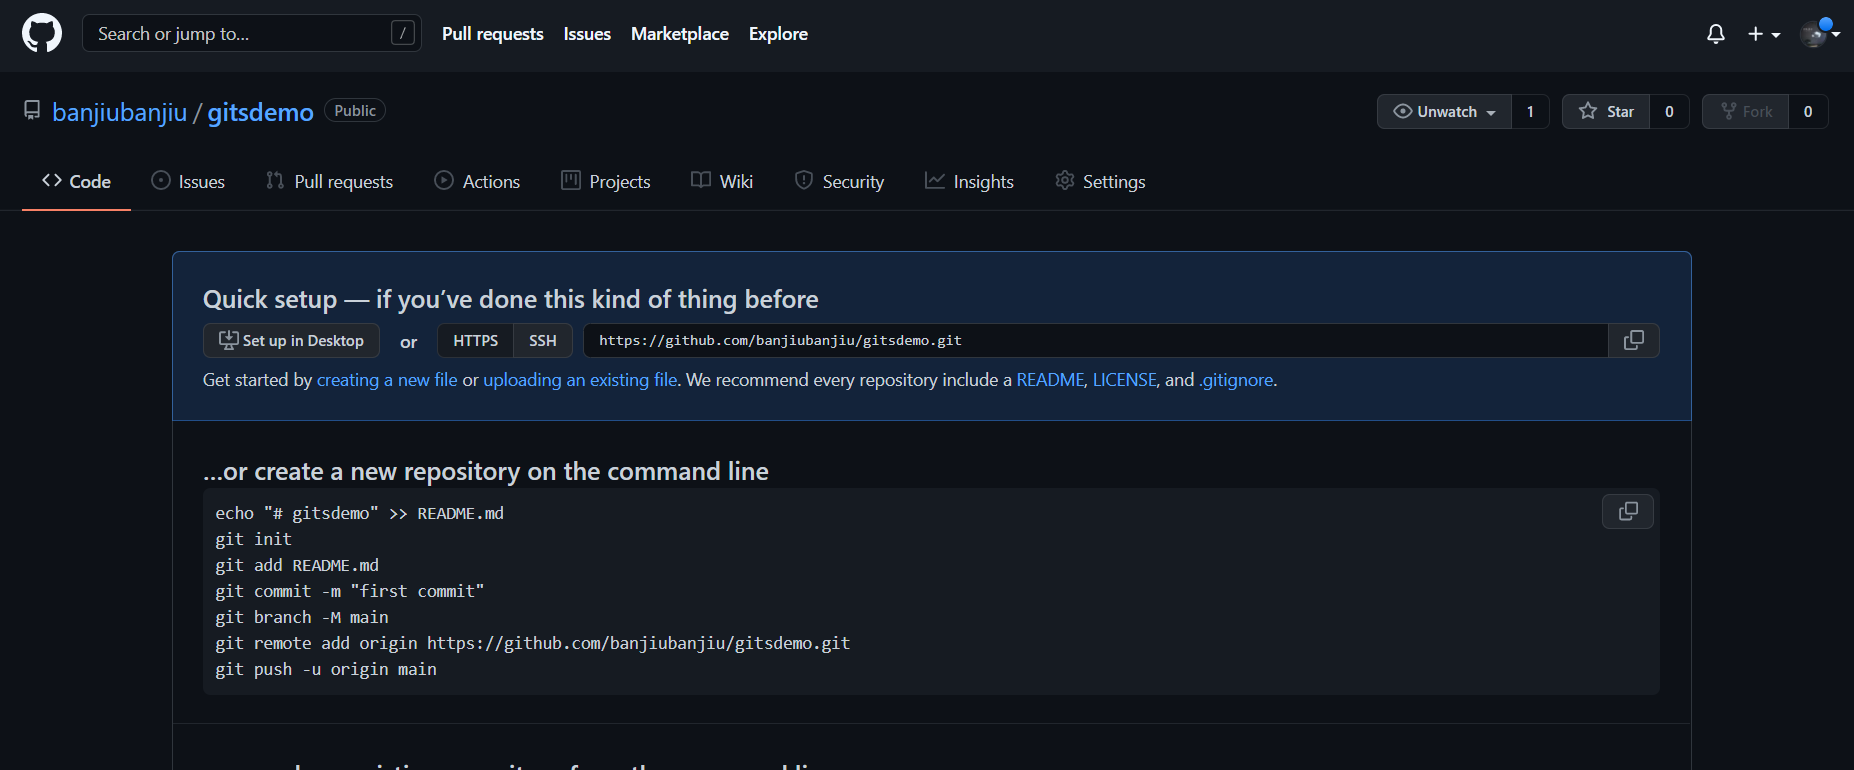Click the Set up in Desktop button
This screenshot has height=770, width=1854.
pyautogui.click(x=291, y=340)
